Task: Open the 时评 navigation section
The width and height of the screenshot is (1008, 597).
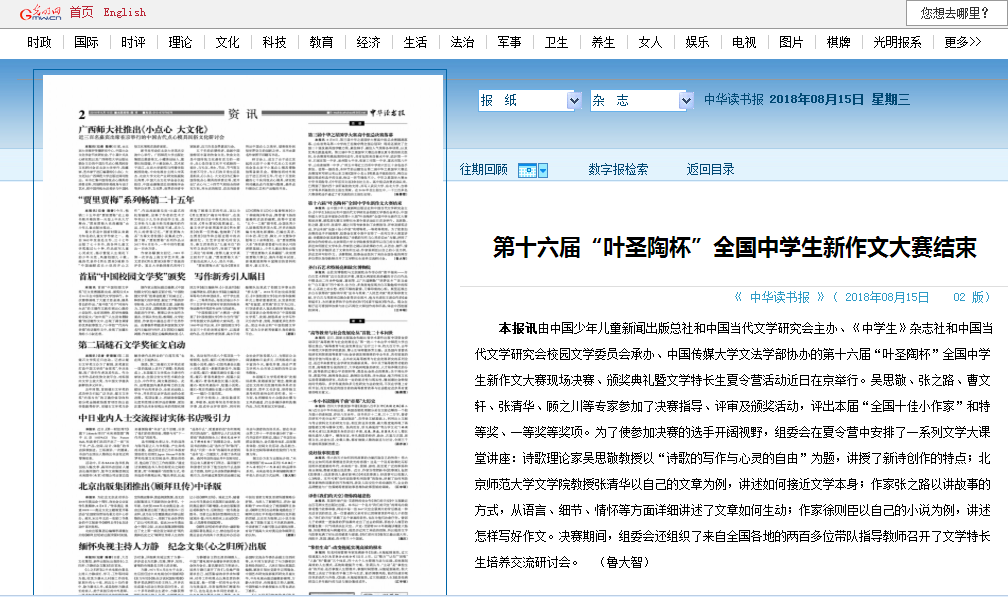Action: (x=133, y=42)
